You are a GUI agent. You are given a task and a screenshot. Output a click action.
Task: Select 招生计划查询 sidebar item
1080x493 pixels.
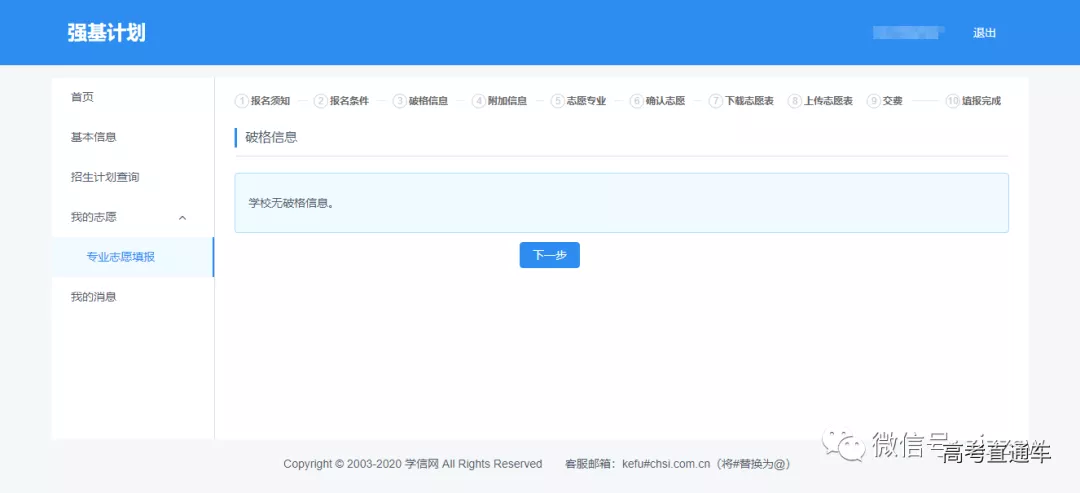click(x=104, y=177)
